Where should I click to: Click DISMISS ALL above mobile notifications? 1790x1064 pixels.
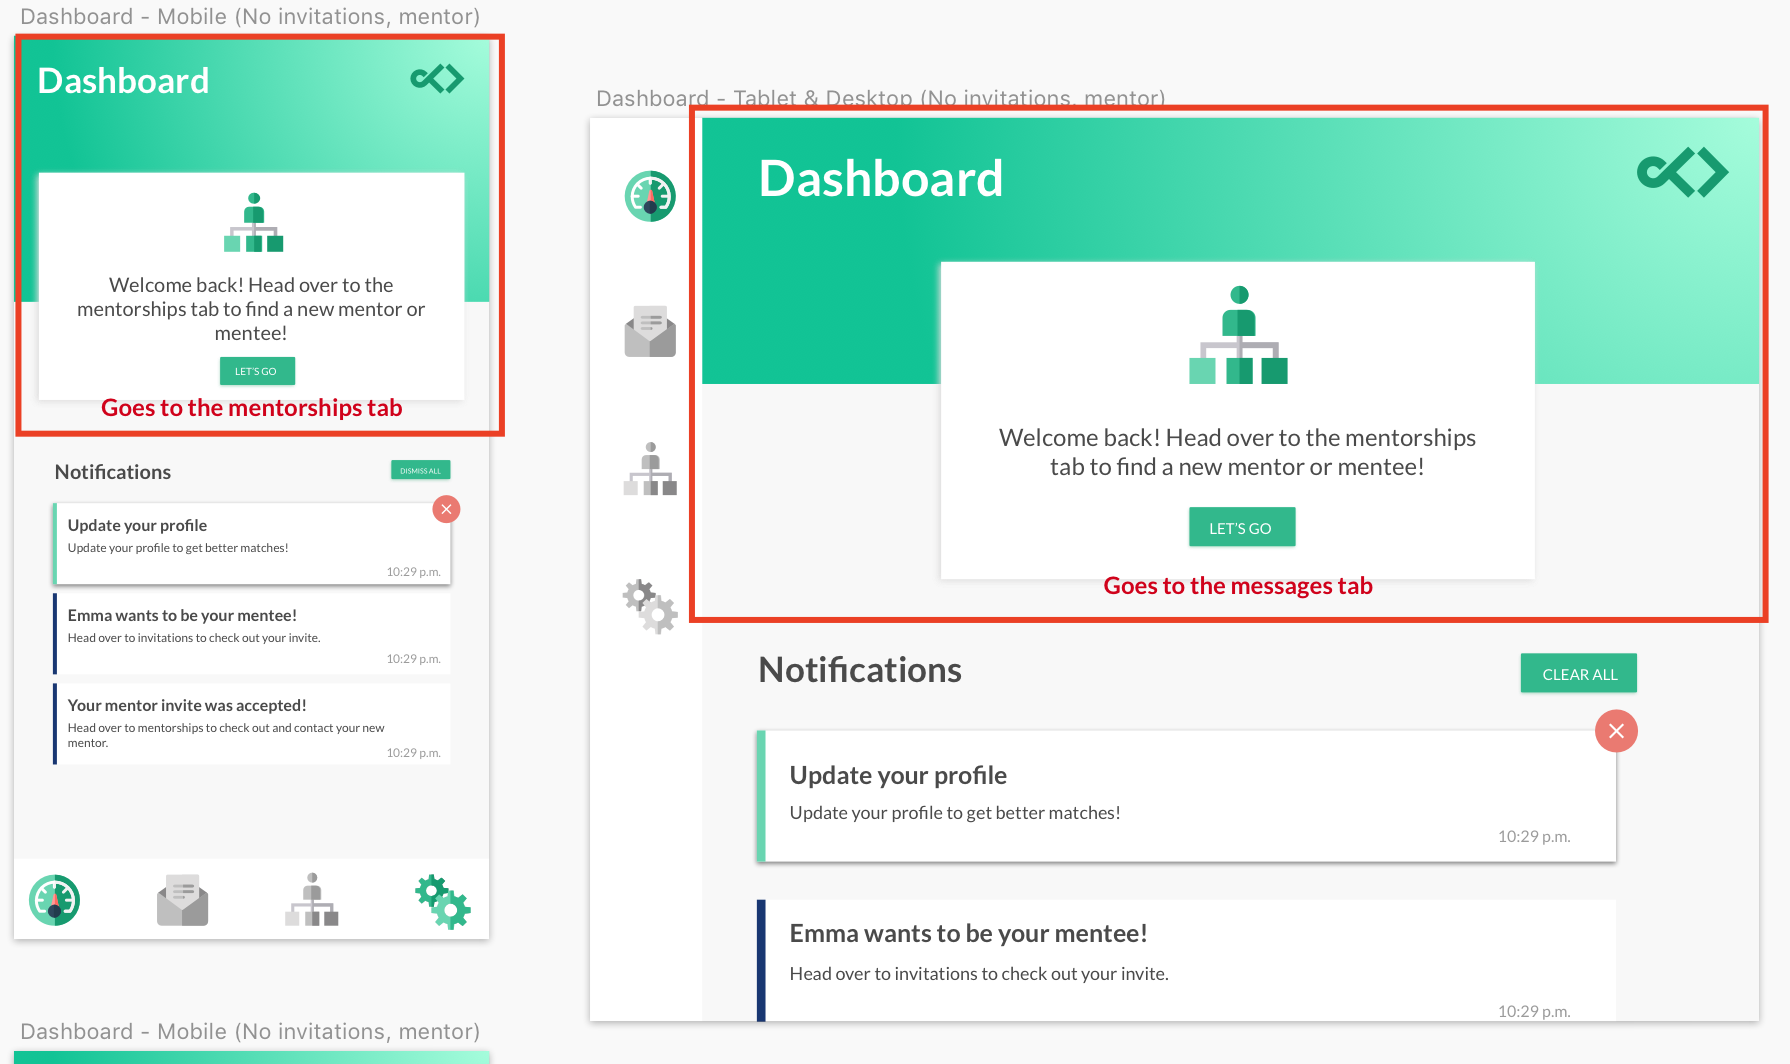[420, 470]
